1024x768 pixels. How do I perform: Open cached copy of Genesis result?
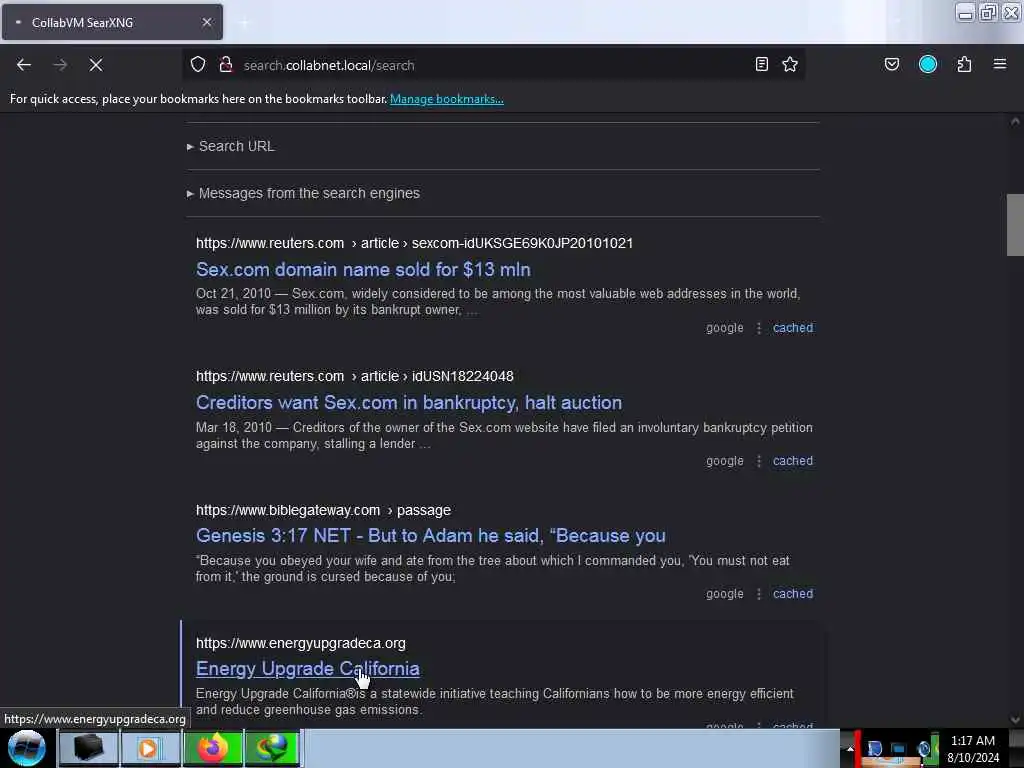click(793, 594)
